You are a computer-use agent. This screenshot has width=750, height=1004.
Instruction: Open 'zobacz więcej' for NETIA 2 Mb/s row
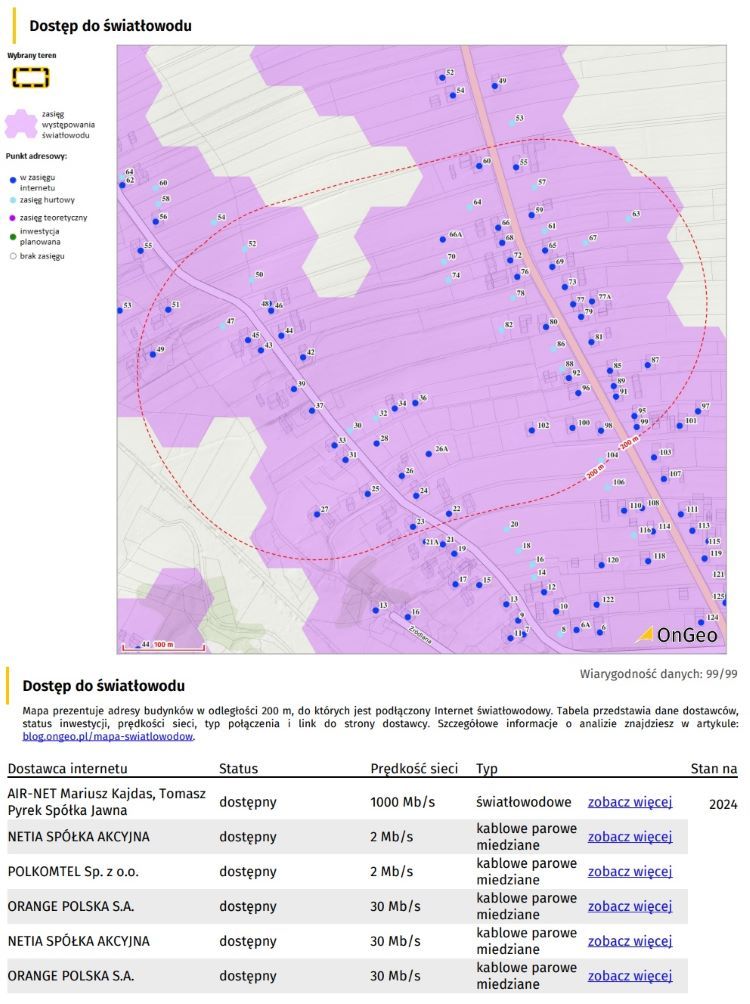pyautogui.click(x=630, y=837)
